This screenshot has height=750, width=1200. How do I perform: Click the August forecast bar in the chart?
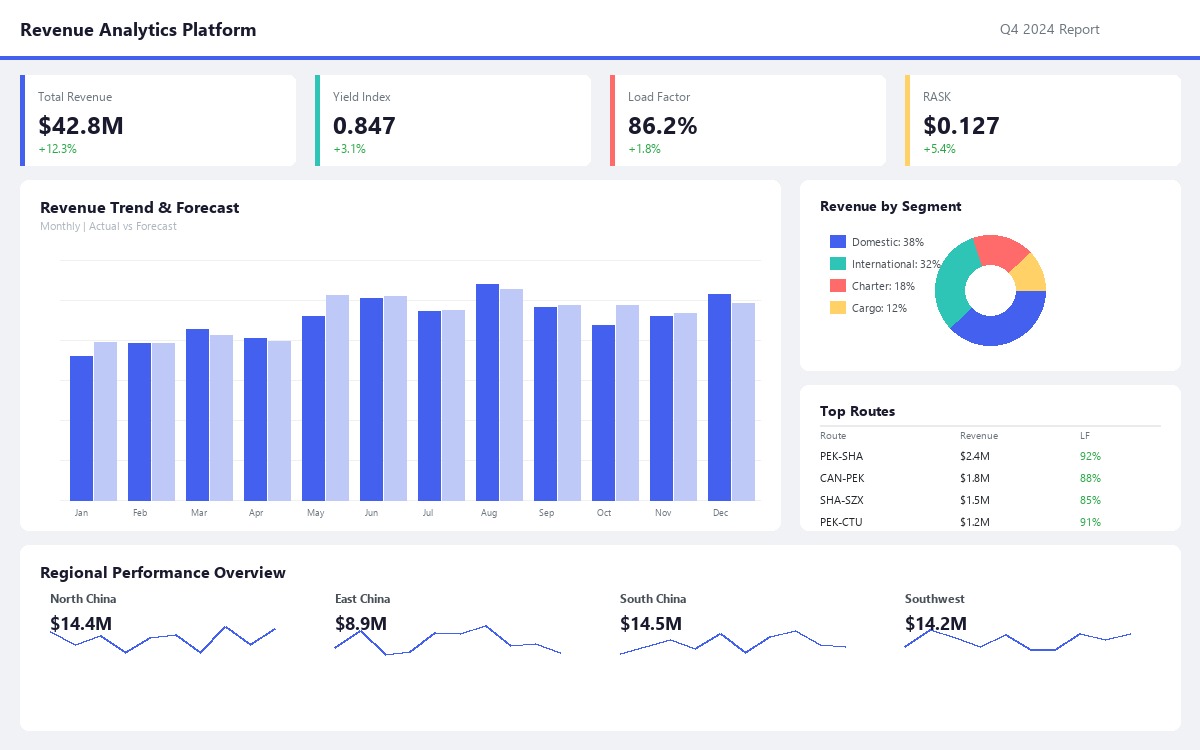tap(509, 395)
